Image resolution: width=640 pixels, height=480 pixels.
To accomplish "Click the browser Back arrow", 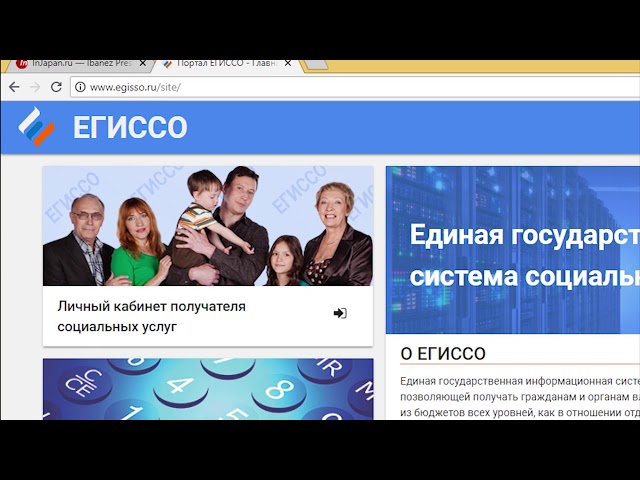I will click(x=14, y=87).
